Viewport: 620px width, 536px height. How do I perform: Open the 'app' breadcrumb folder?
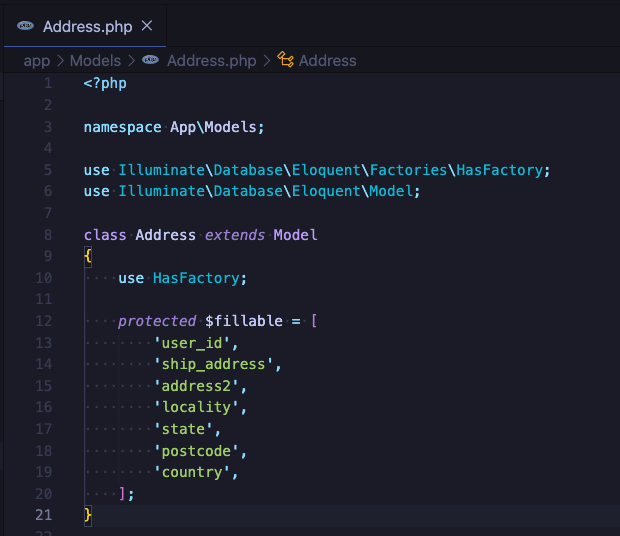tap(36, 61)
